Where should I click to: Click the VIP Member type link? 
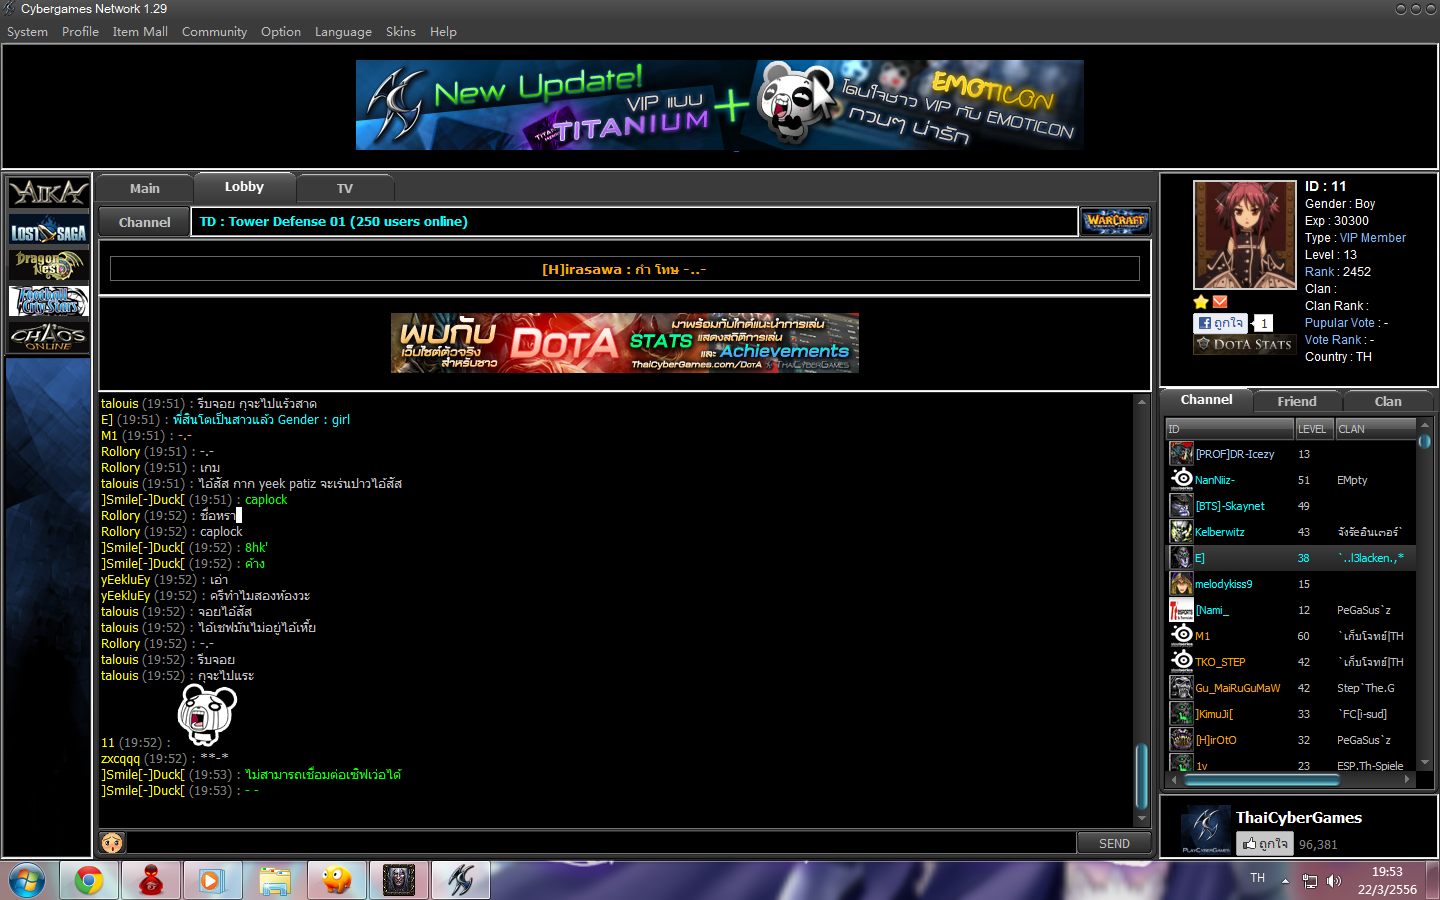click(1373, 238)
